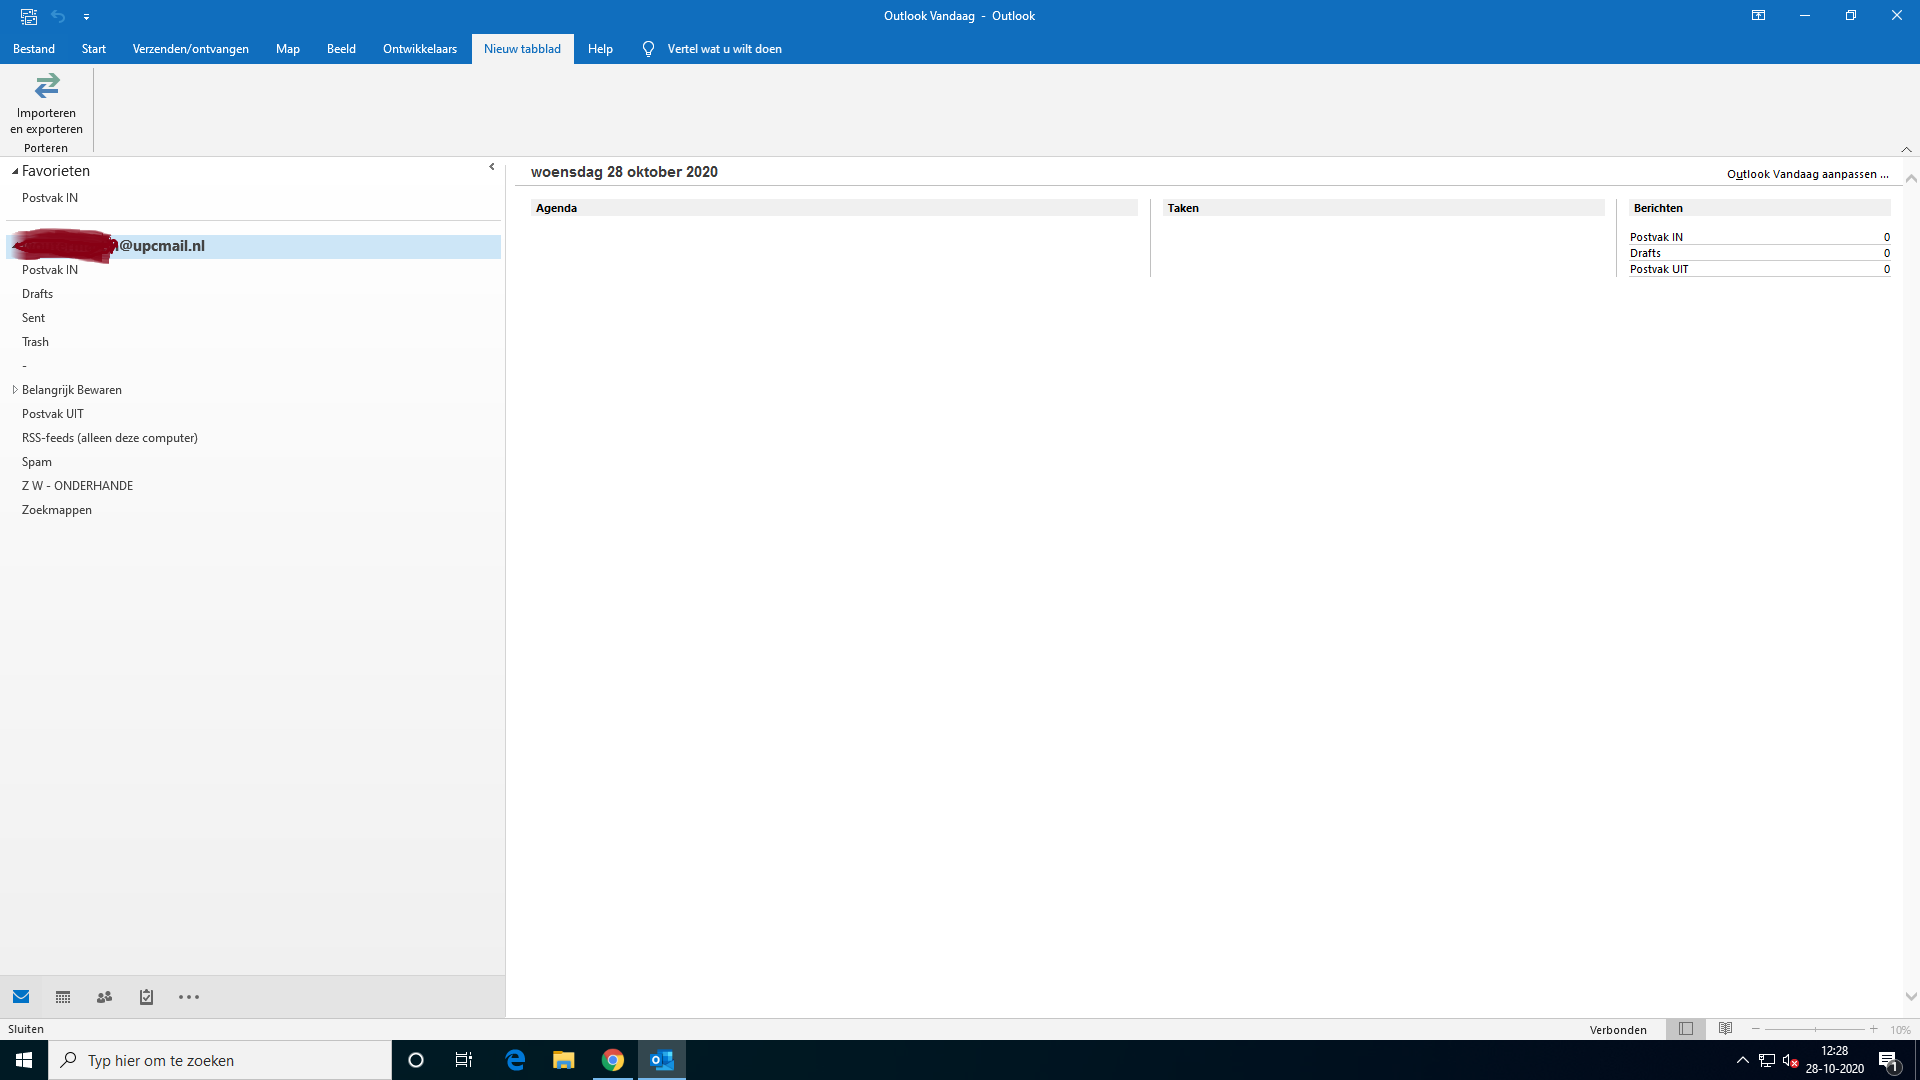
Task: Open Postvak UIT in Berichten list
Action: [1659, 269]
